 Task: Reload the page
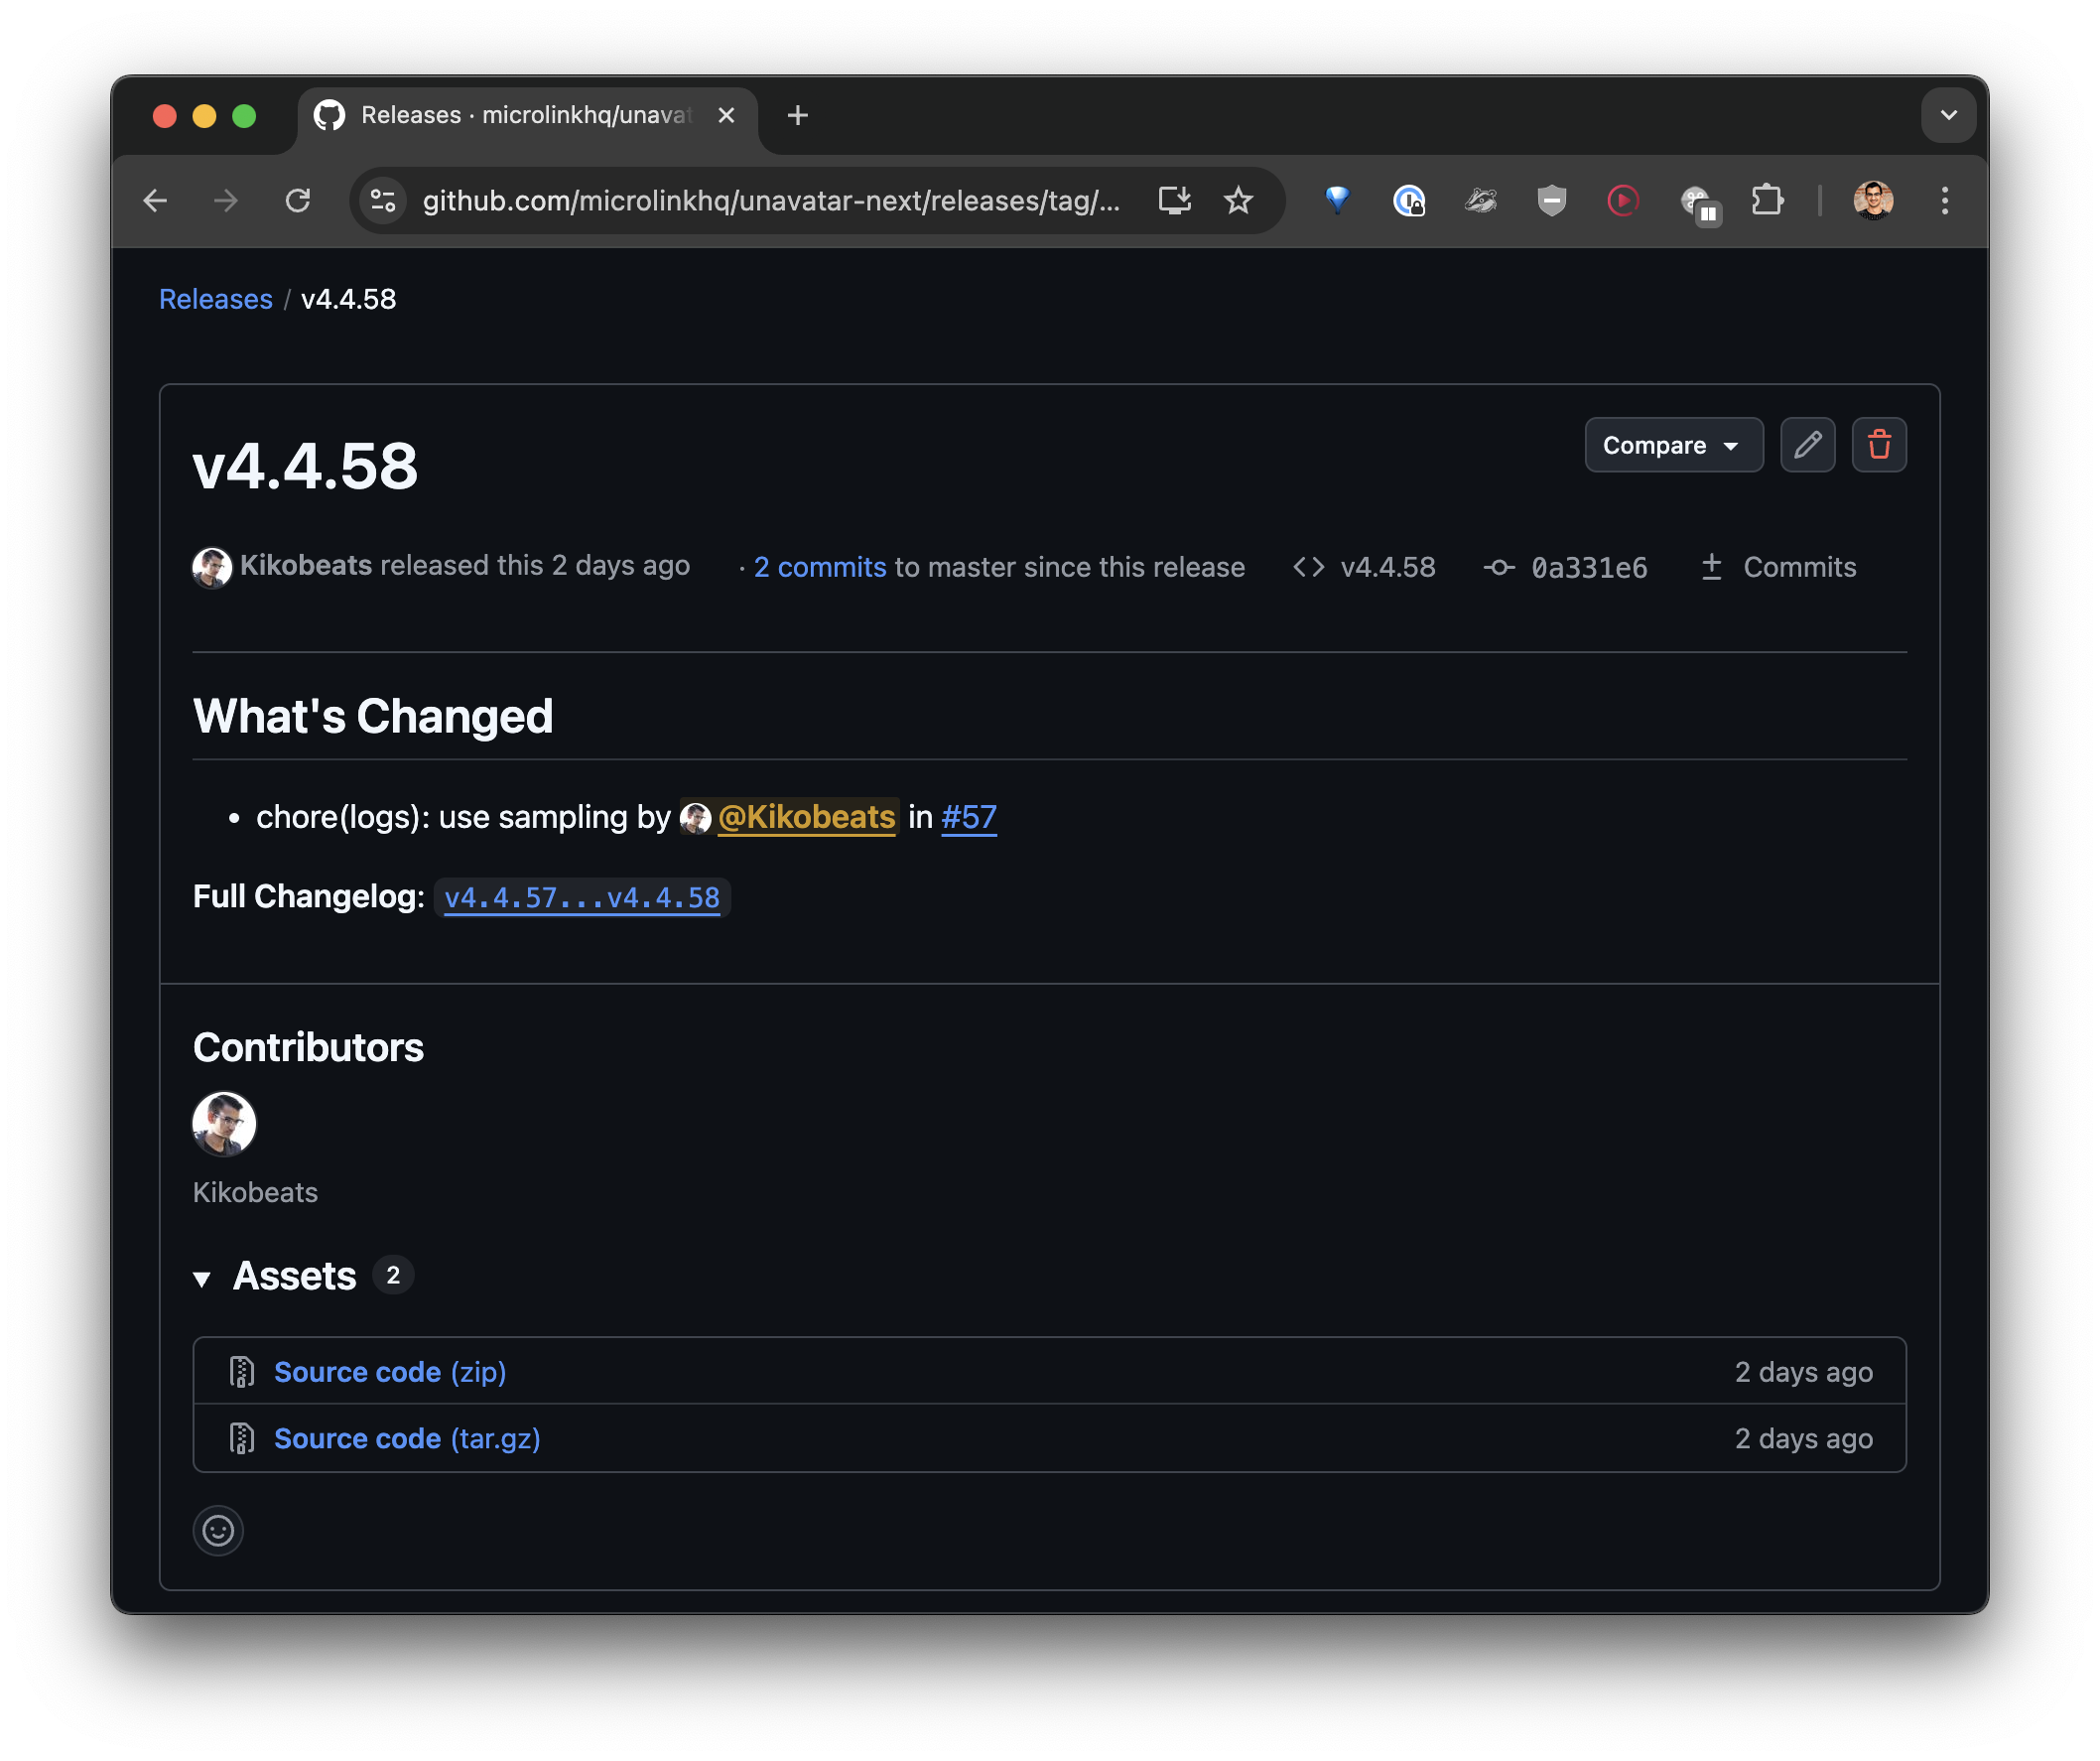(298, 201)
